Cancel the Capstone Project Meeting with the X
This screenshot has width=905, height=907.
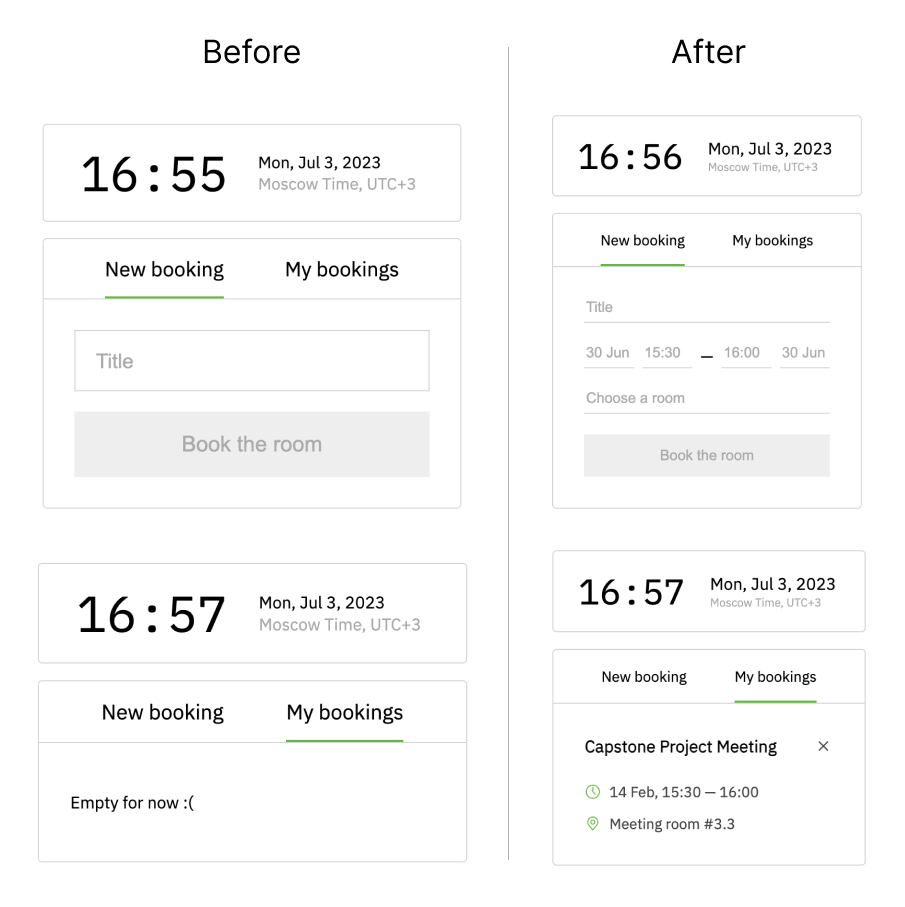[x=823, y=746]
